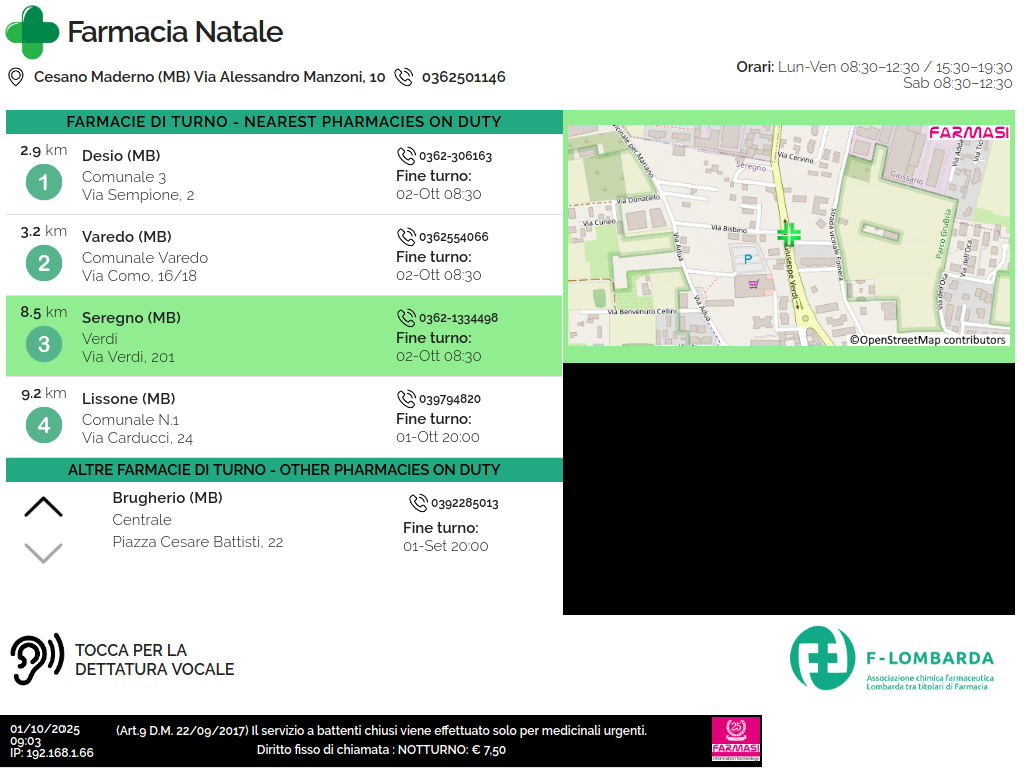This screenshot has width=1024, height=768.
Task: Click the green cross marker on map
Action: point(789,234)
